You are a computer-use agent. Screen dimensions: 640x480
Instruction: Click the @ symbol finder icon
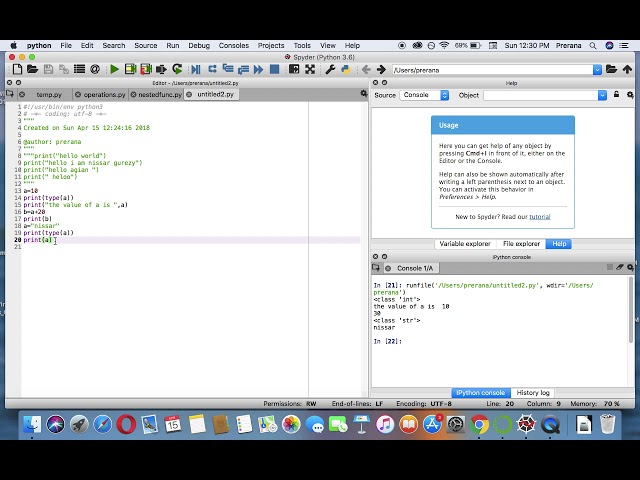pyautogui.click(x=95, y=69)
